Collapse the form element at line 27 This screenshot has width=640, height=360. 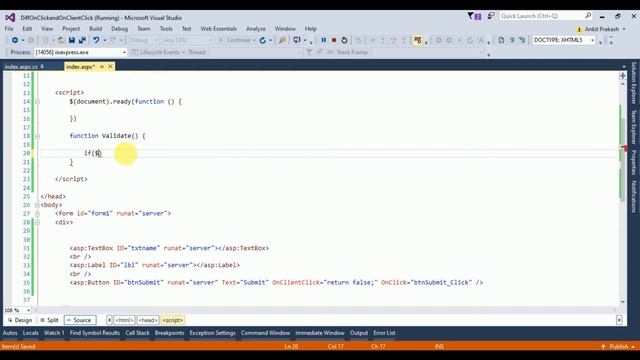click(x=37, y=213)
